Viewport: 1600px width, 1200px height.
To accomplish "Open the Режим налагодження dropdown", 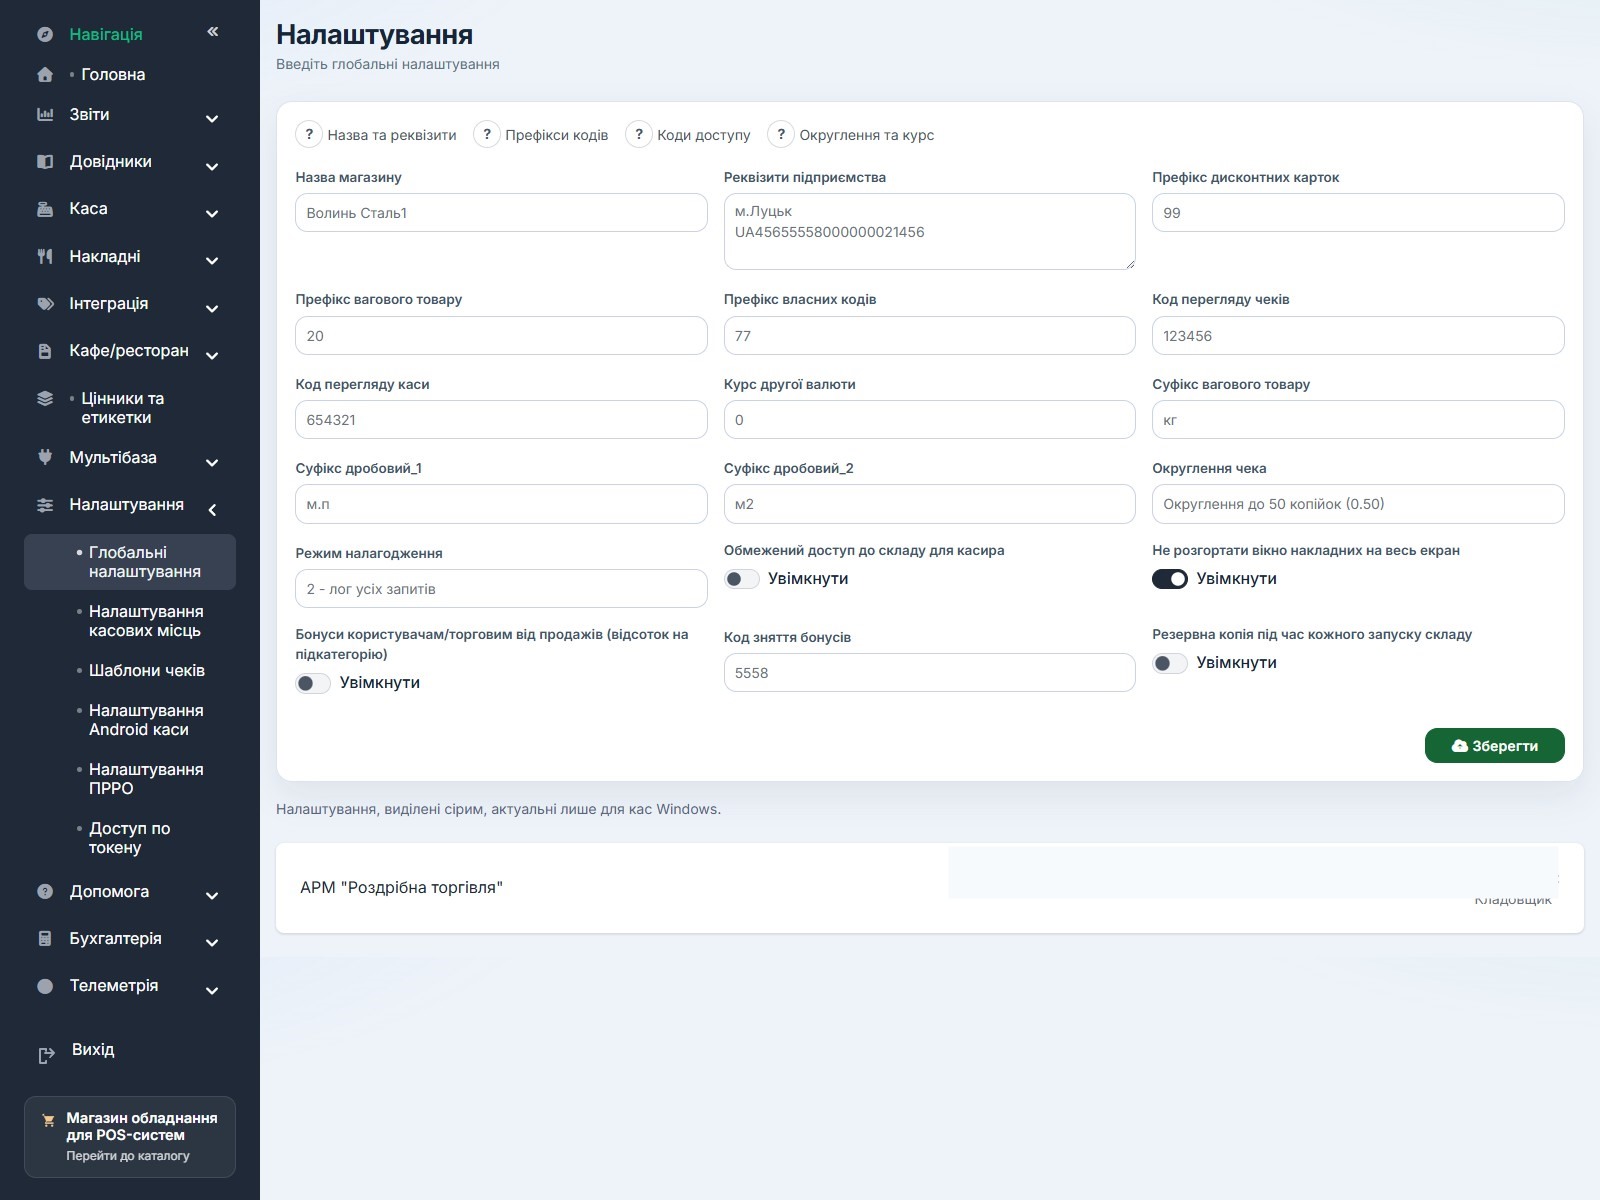I will point(501,589).
